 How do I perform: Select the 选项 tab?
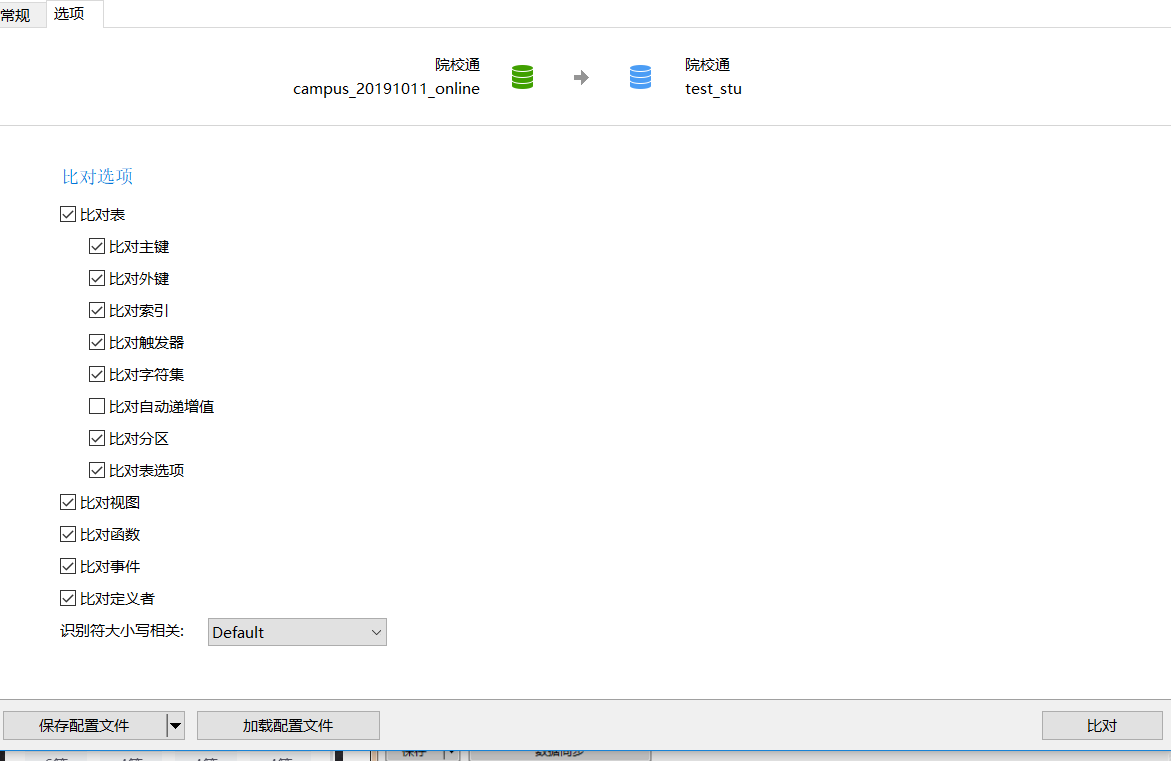tap(70, 14)
